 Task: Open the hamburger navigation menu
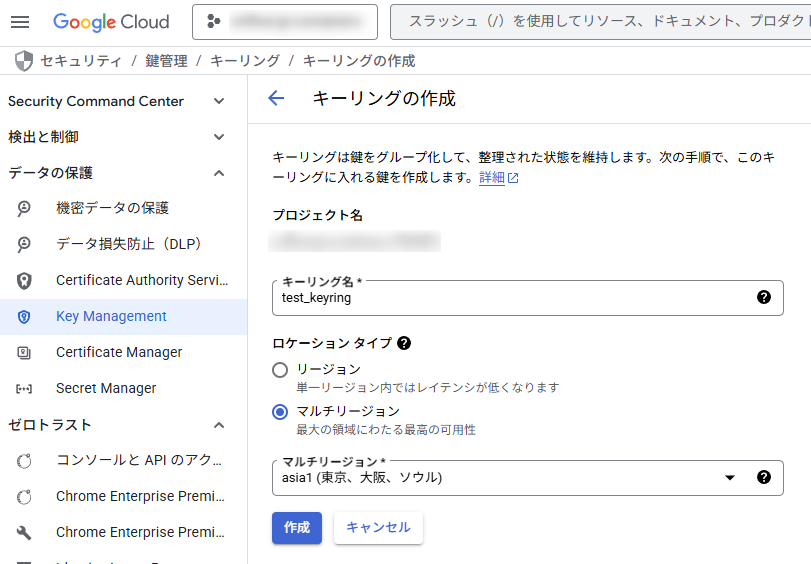20,22
